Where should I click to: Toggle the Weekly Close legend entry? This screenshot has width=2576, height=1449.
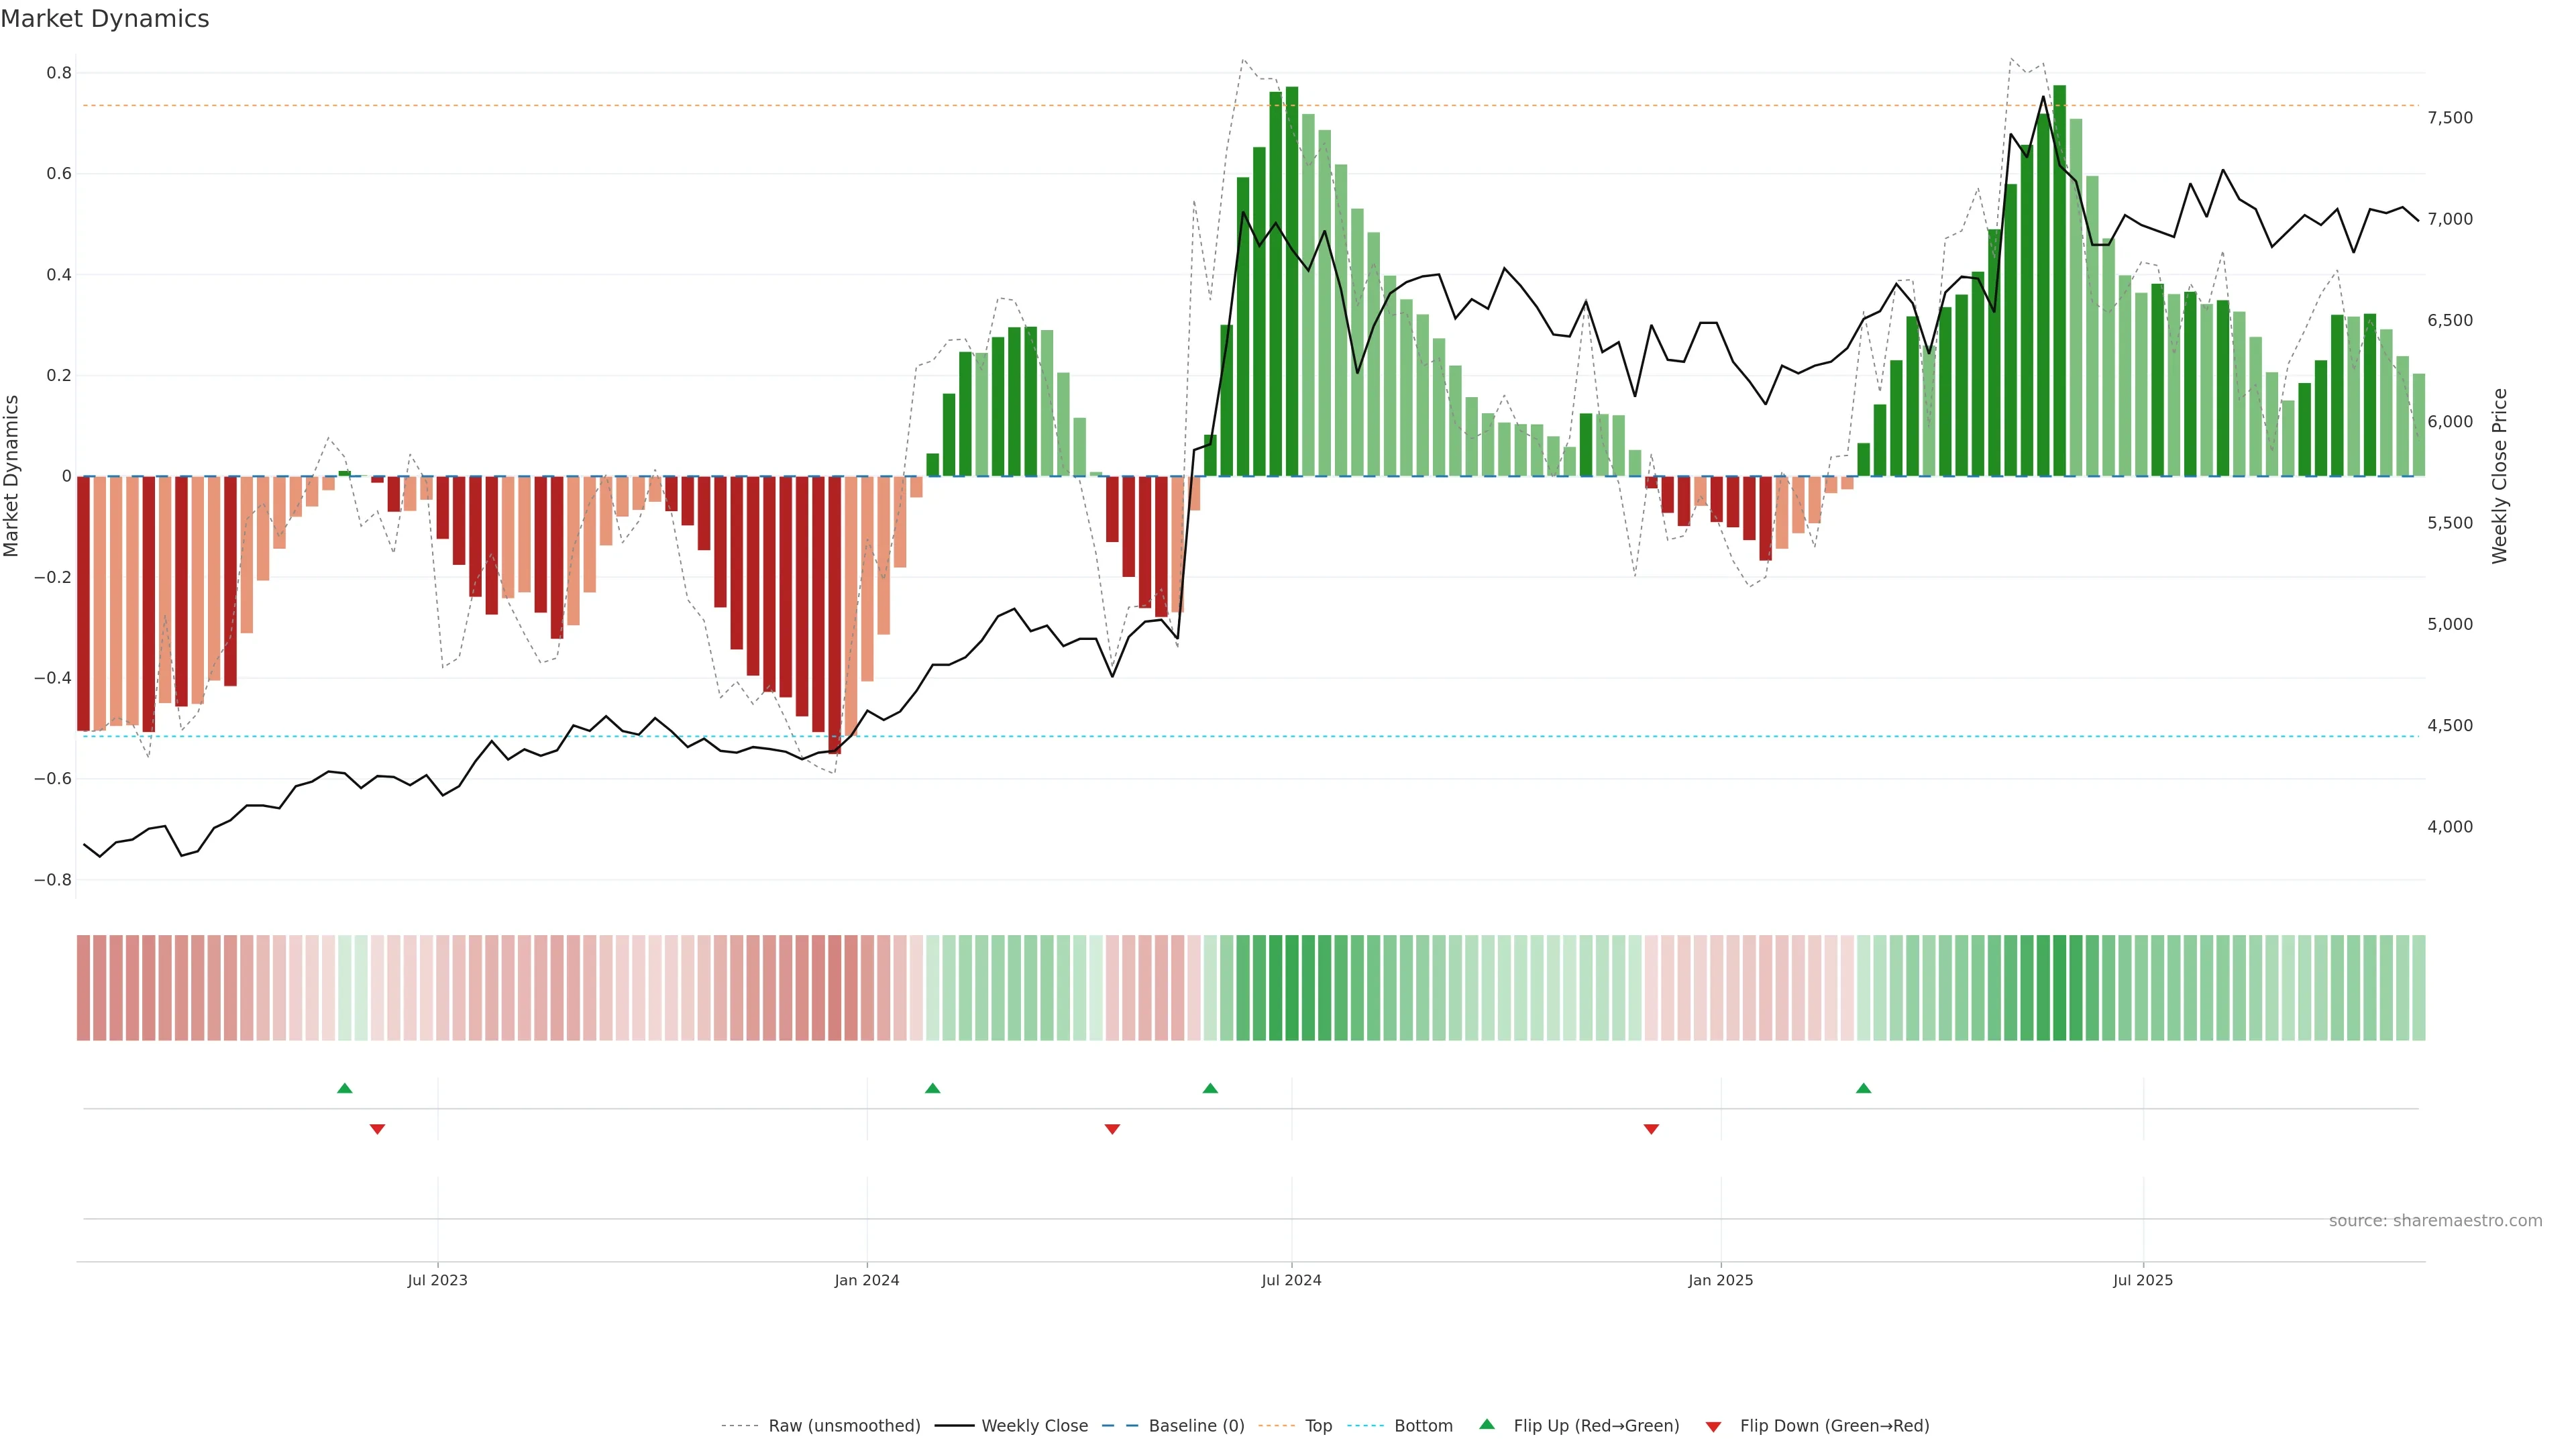[1034, 1426]
